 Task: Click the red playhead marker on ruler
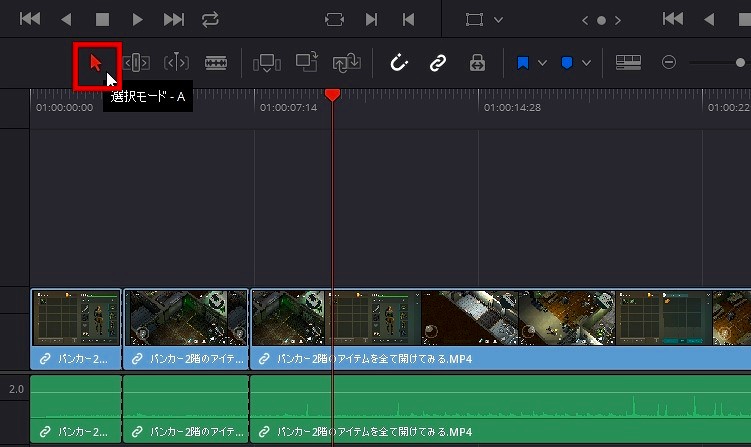[x=332, y=94]
